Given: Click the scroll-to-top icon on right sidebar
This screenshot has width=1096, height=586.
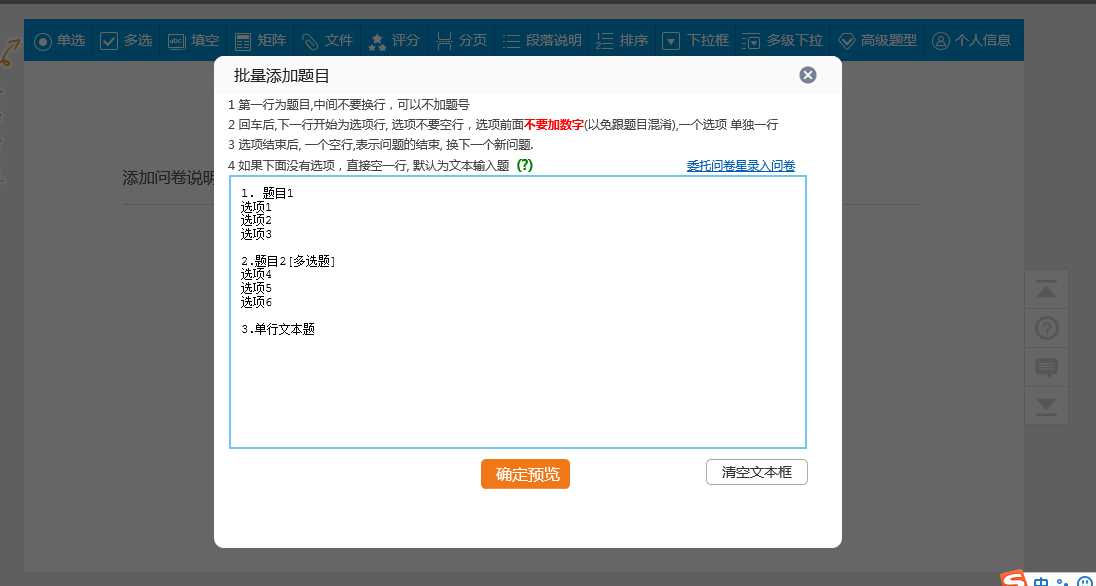Looking at the screenshot, I should pyautogui.click(x=1046, y=290).
